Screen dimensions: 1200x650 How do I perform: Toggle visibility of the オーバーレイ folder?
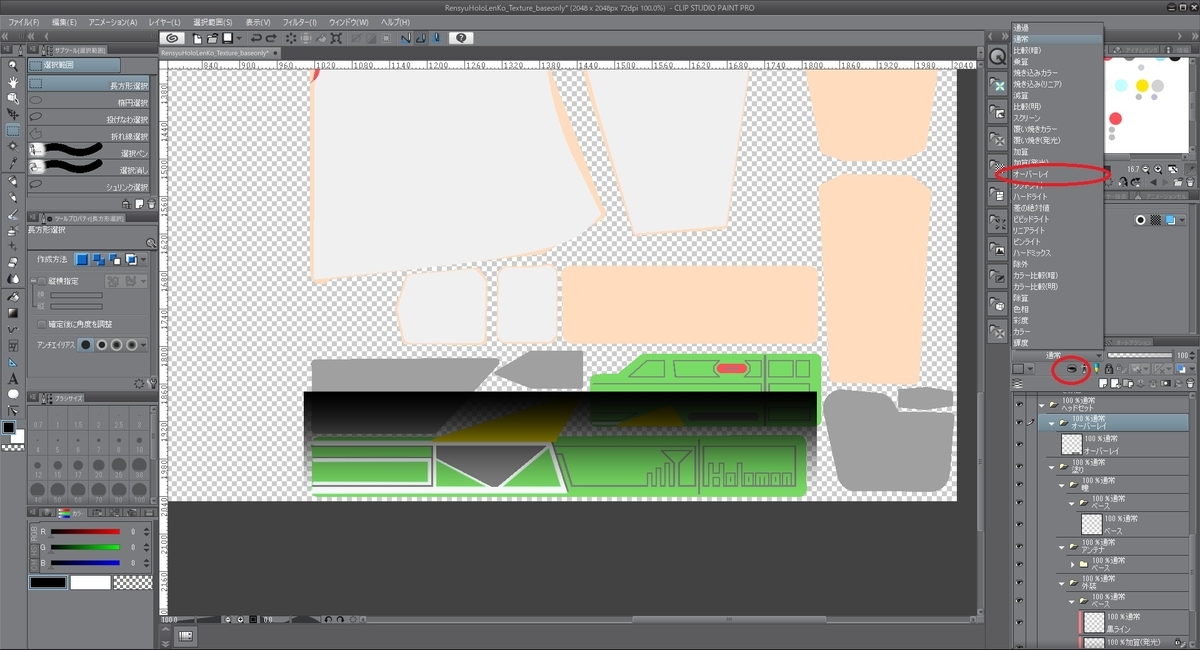[x=1019, y=423]
